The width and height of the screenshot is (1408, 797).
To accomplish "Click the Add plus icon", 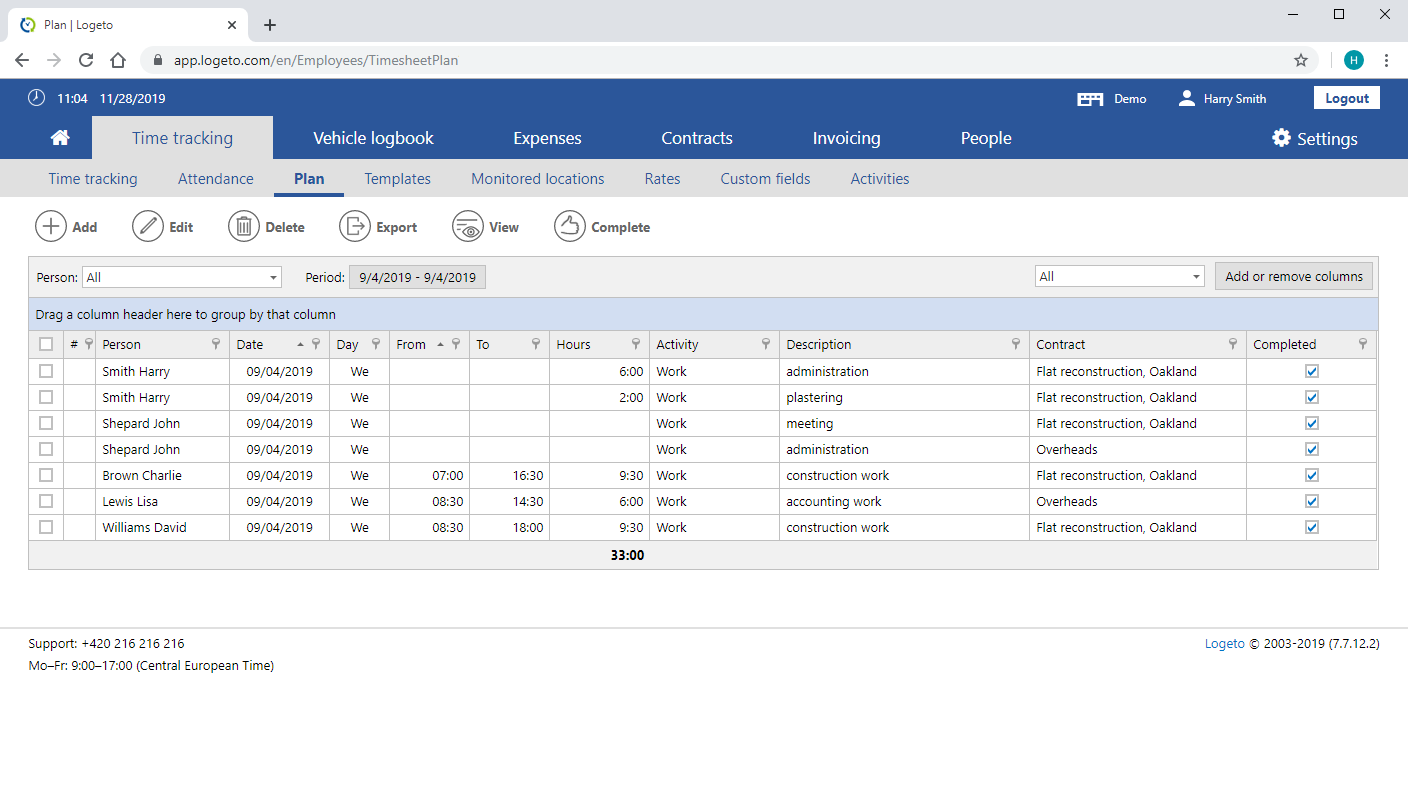I will (x=51, y=227).
